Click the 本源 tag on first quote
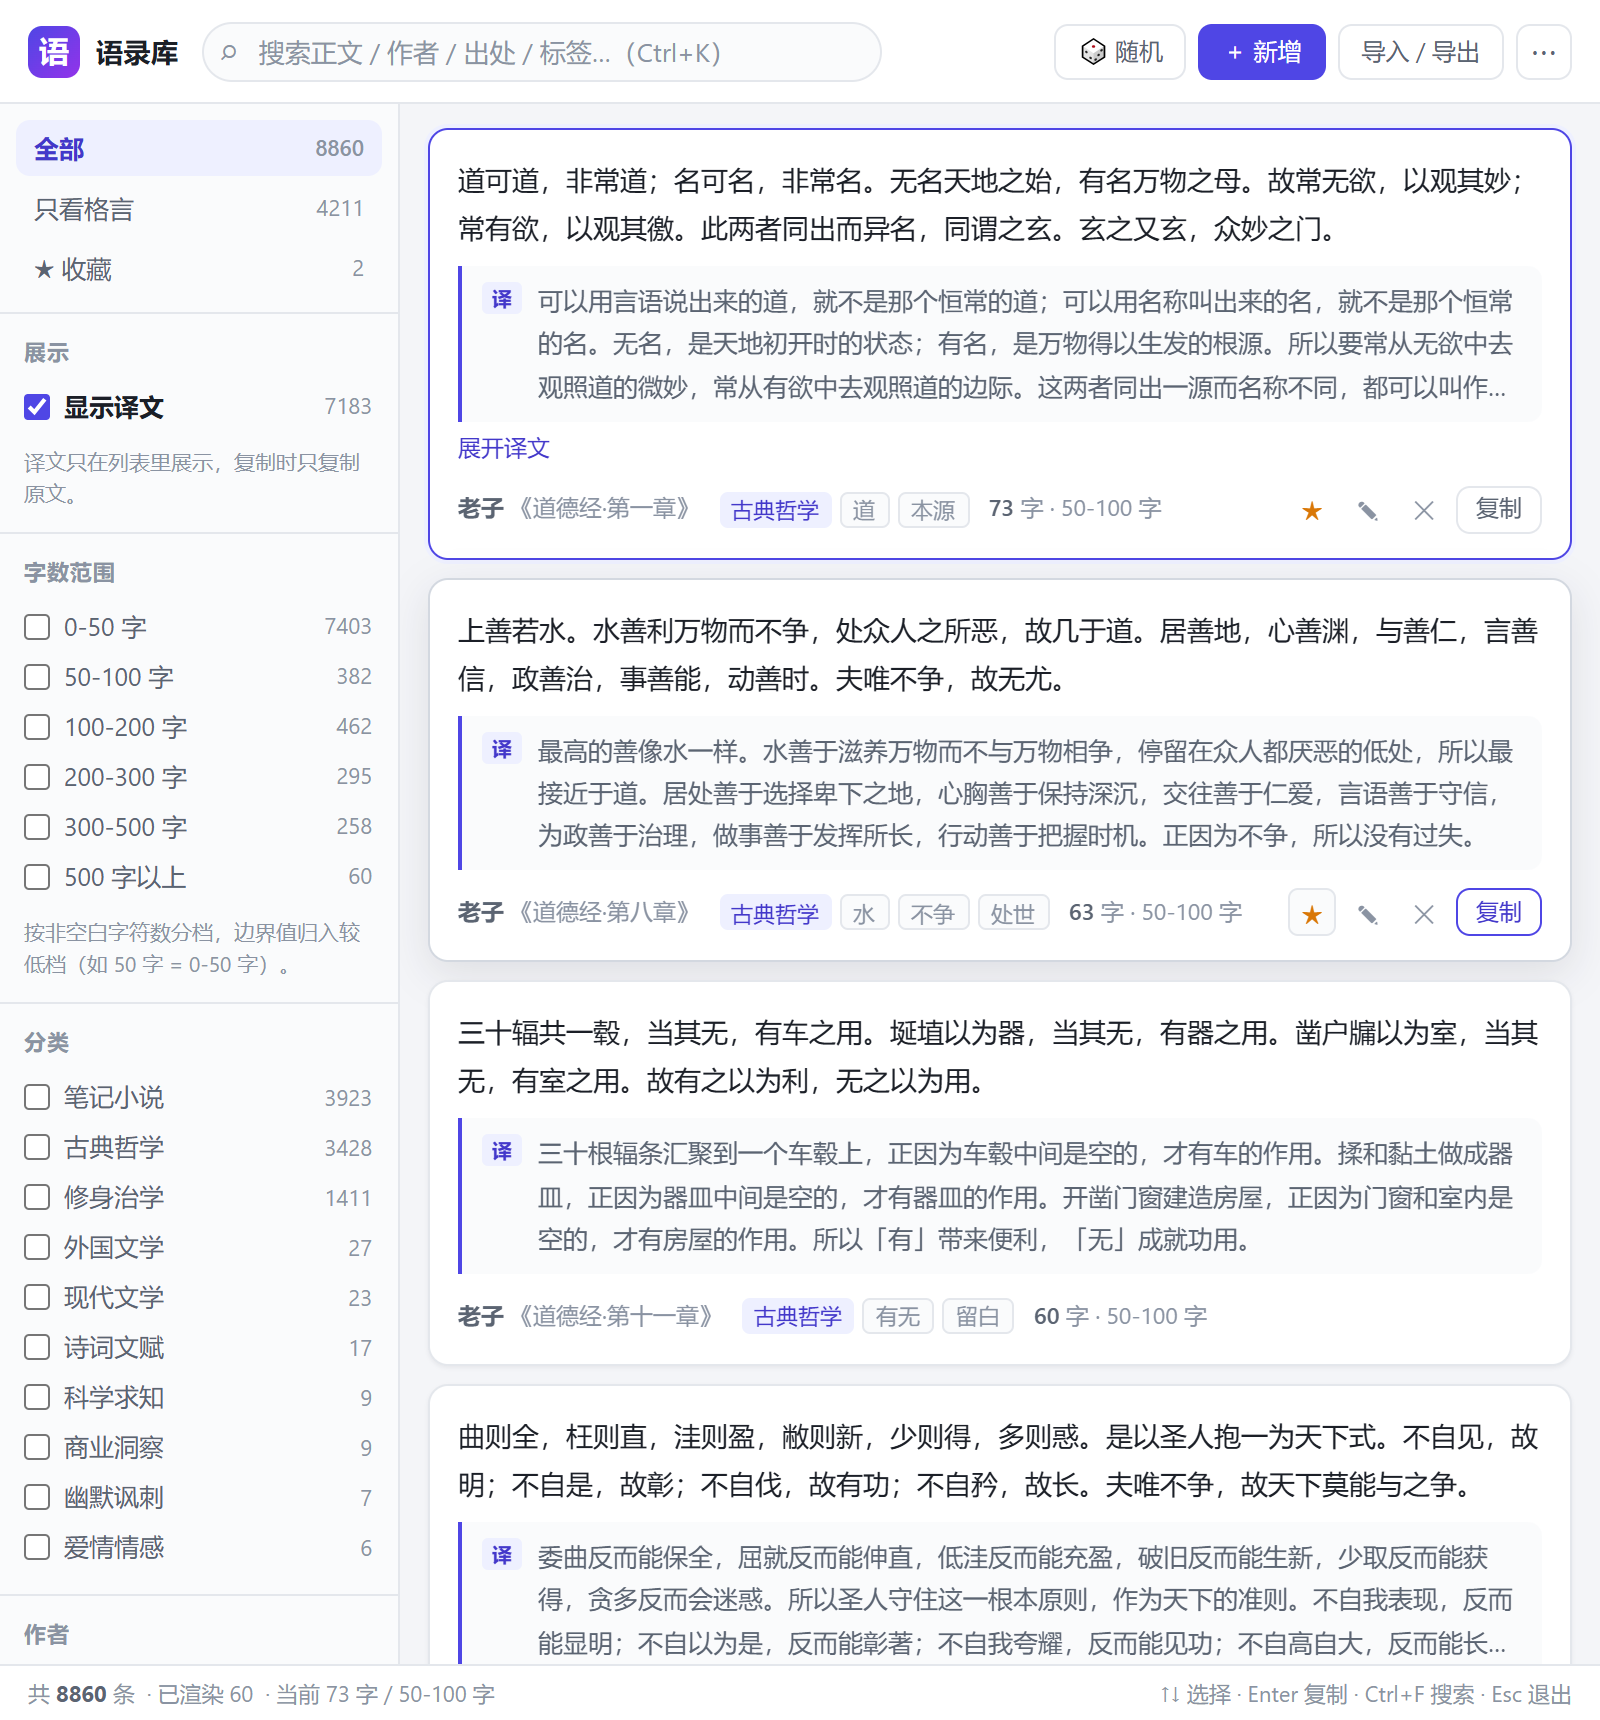The height and width of the screenshot is (1720, 1600). [933, 510]
